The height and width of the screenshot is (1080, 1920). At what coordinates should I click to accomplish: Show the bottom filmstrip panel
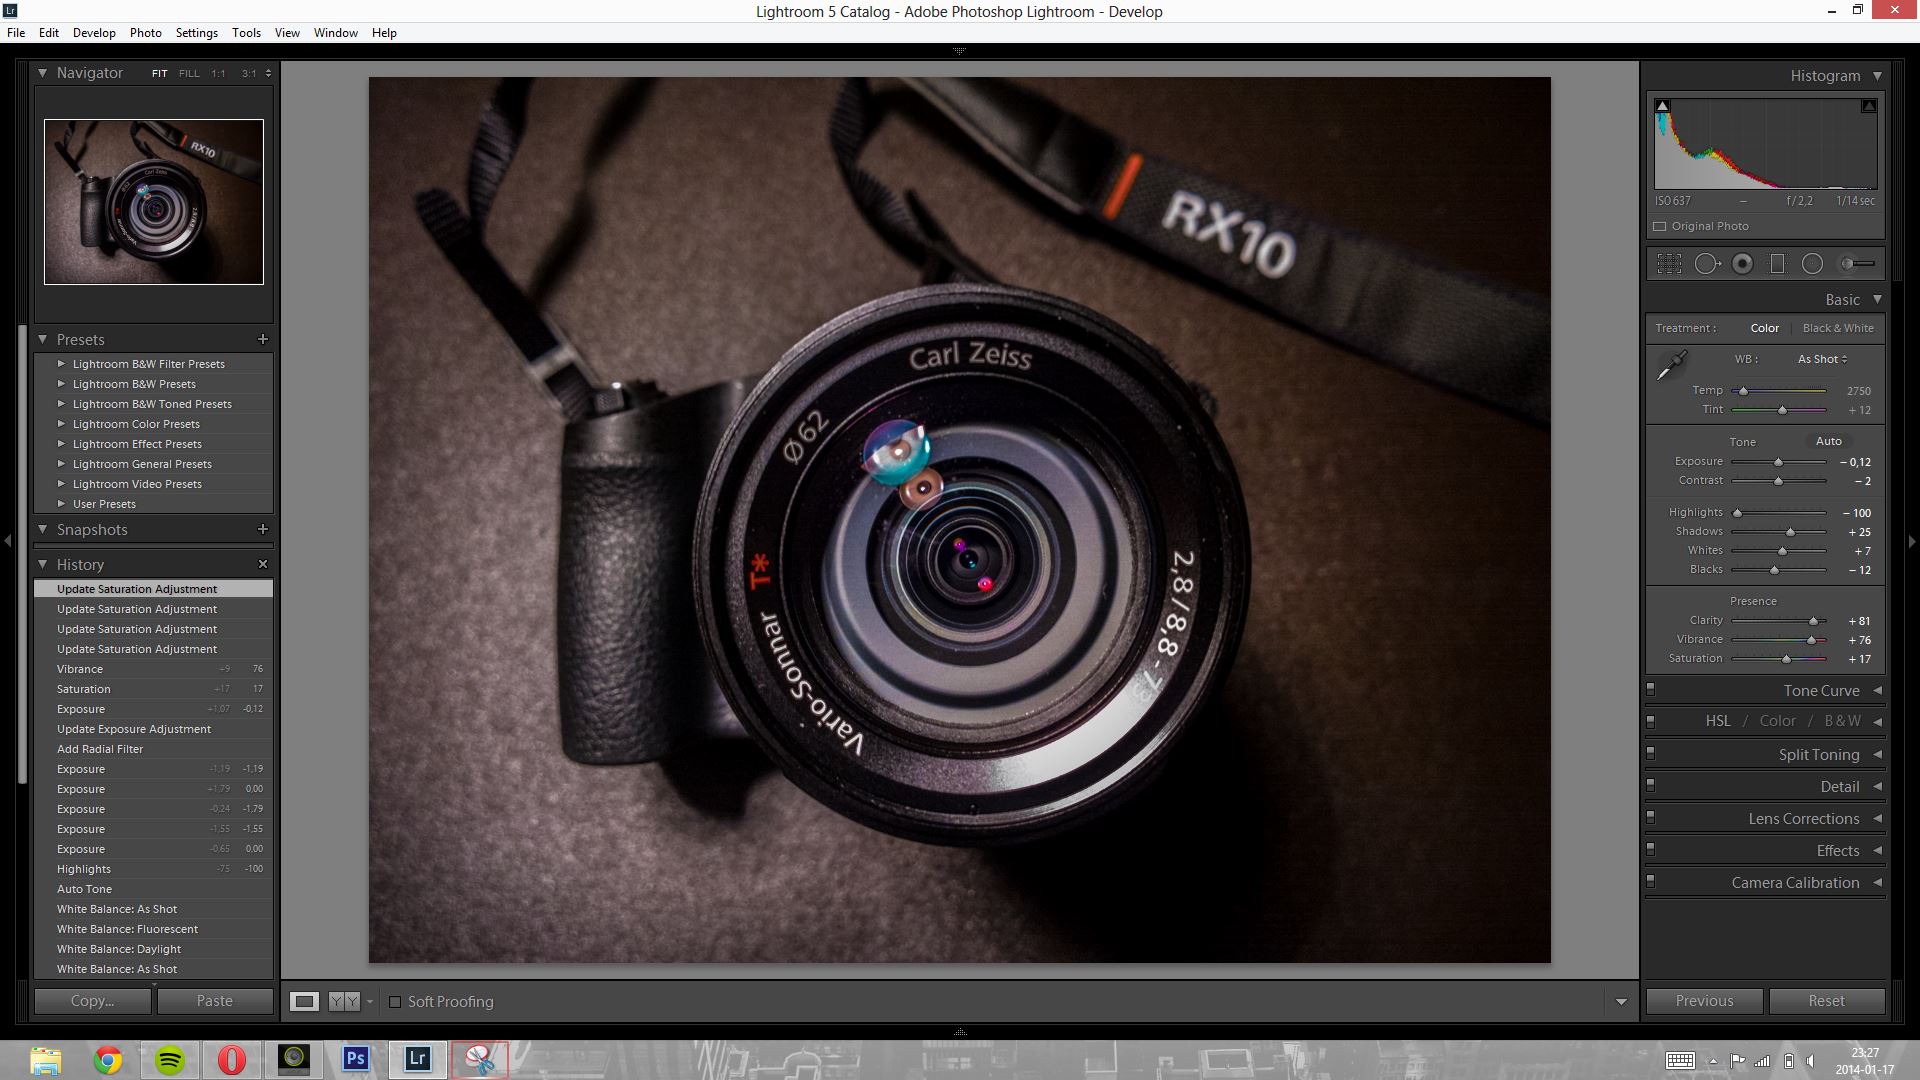pos(959,1032)
